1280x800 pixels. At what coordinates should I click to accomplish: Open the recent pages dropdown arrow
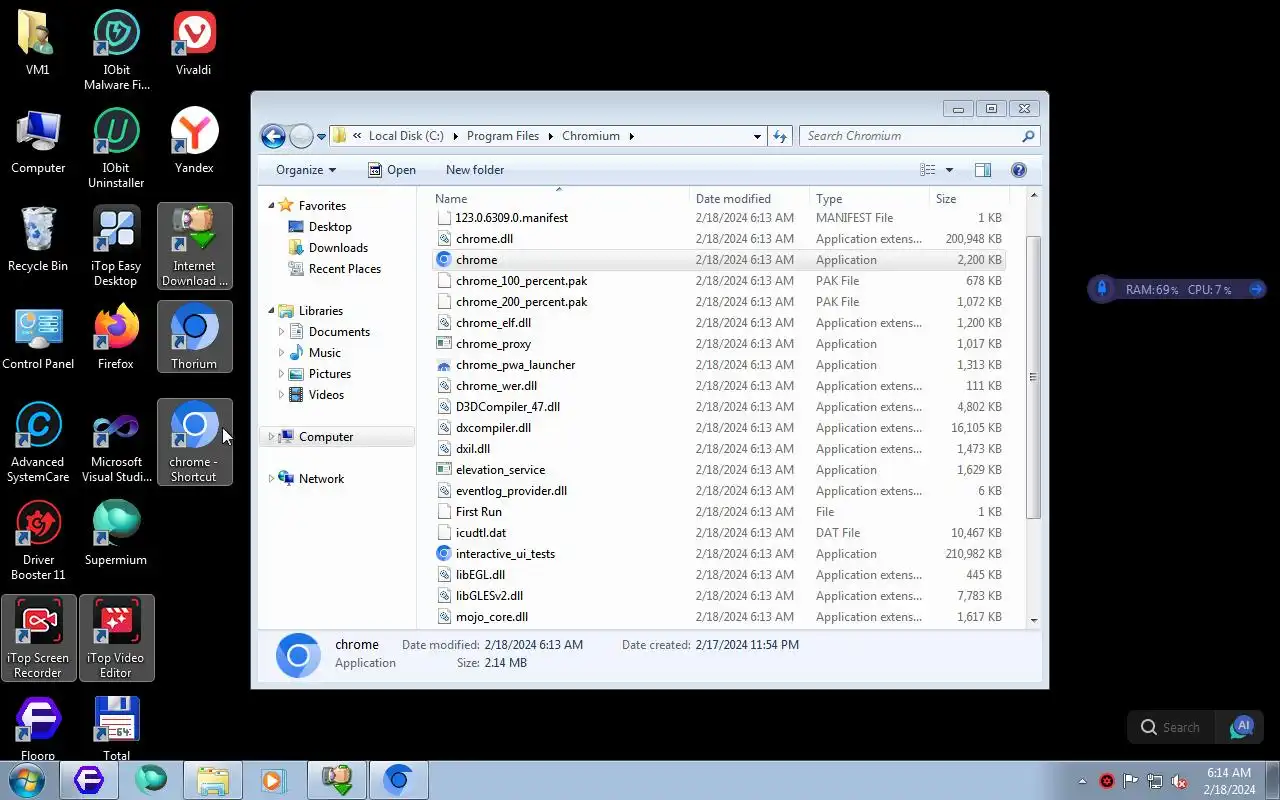[x=321, y=137]
